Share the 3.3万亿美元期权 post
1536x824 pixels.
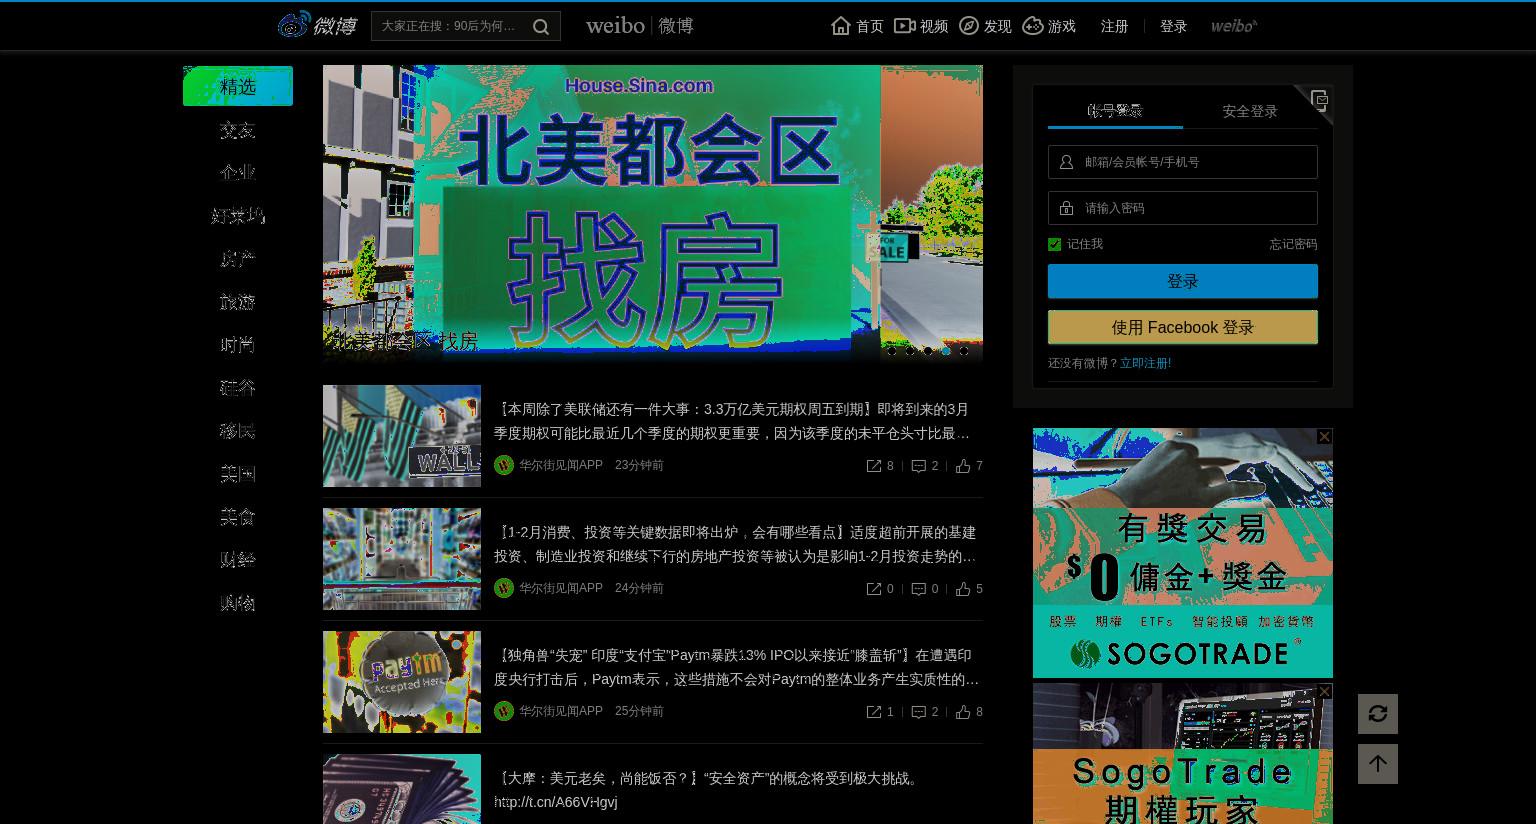[x=874, y=466]
